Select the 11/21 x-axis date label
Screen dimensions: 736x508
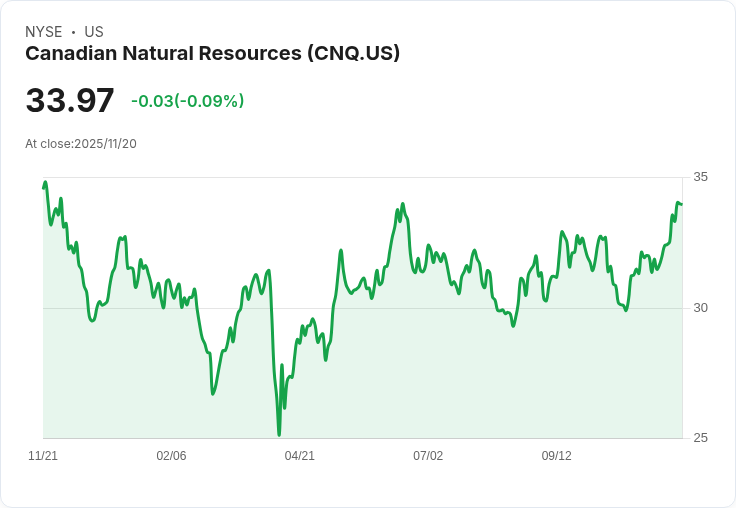[x=43, y=456]
